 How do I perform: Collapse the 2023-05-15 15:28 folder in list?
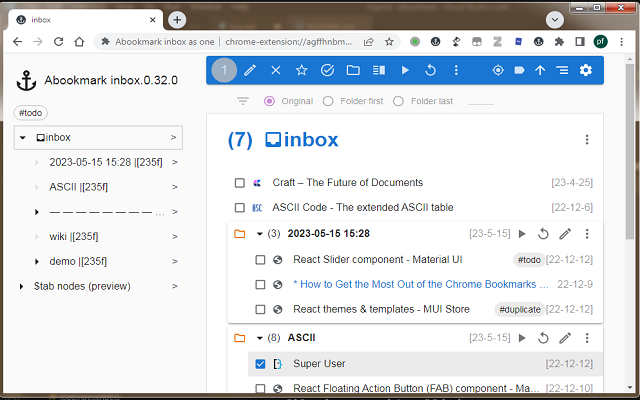pos(259,234)
